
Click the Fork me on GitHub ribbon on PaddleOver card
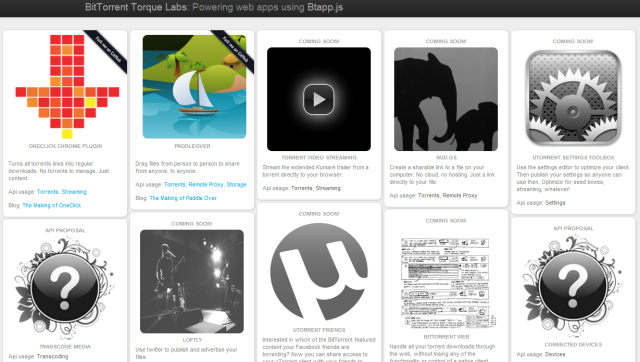pos(236,50)
